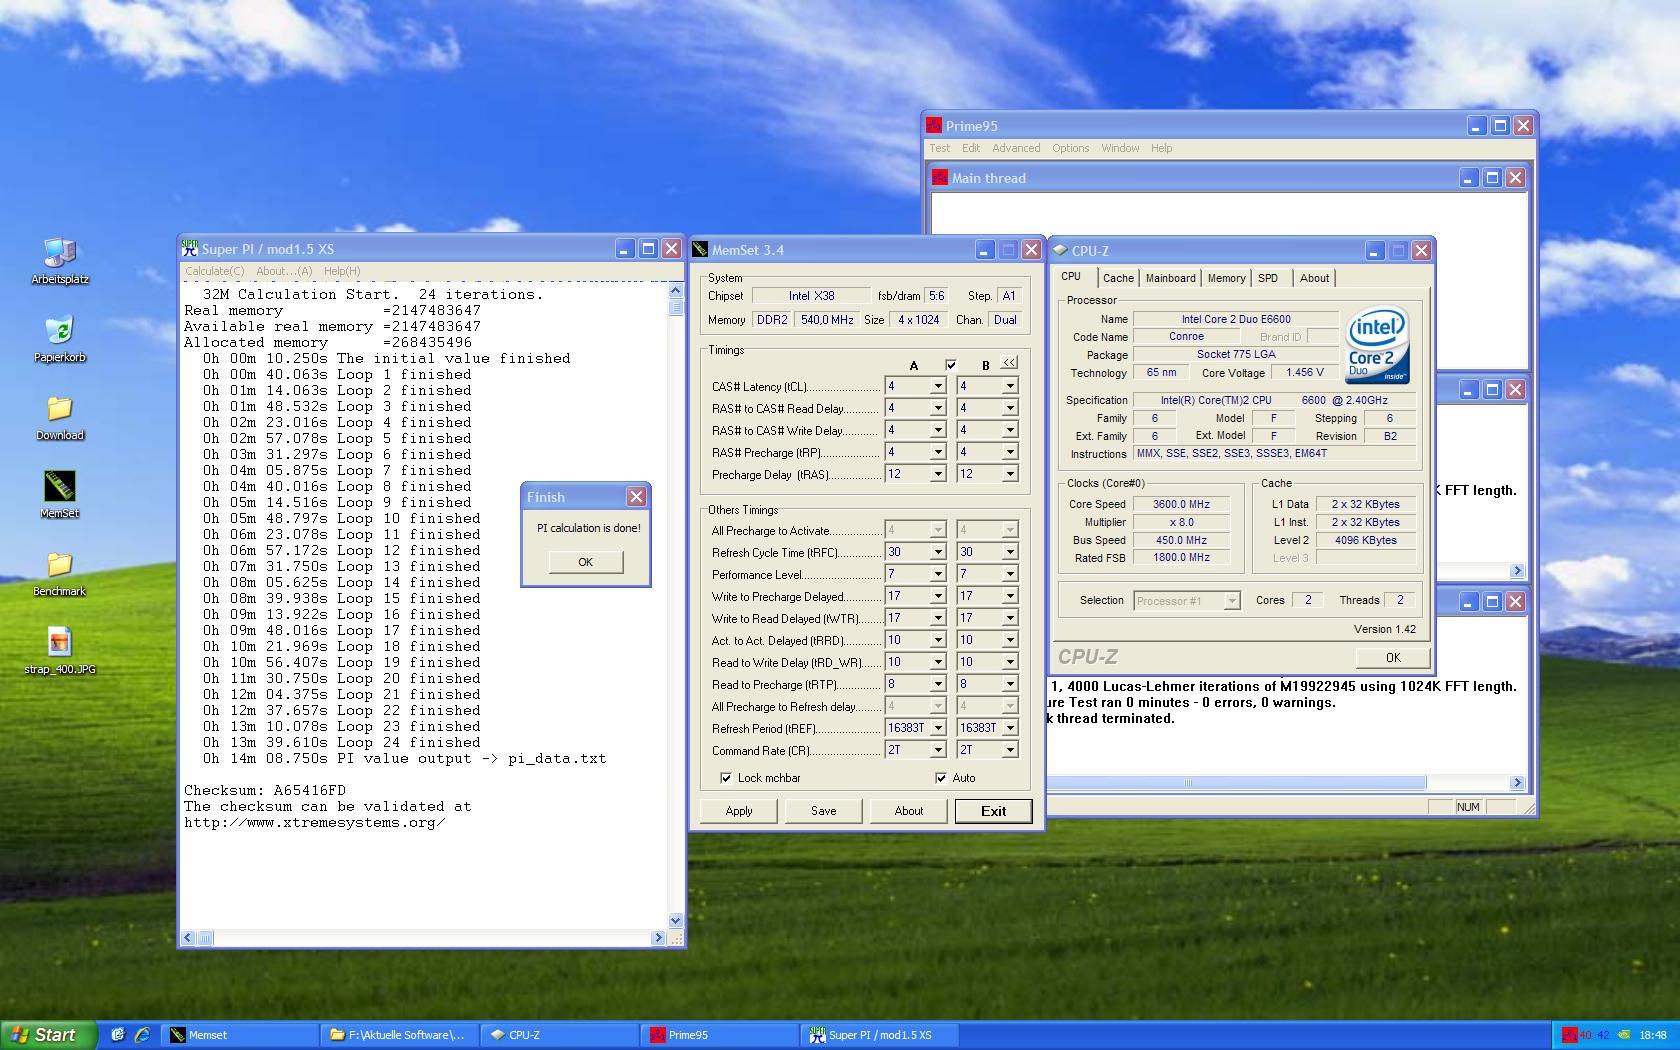This screenshot has height=1050, width=1680.
Task: Open Prime95 Advanced menu
Action: [1016, 148]
